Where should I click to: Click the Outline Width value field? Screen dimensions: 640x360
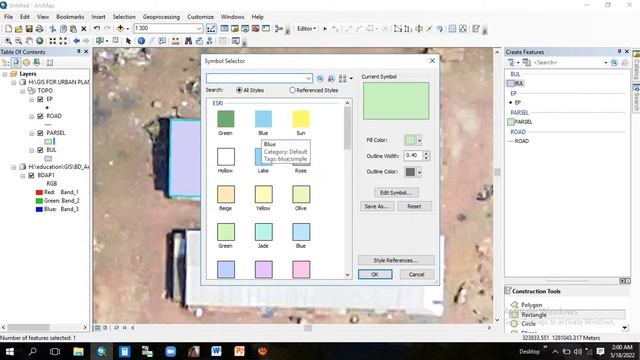413,156
